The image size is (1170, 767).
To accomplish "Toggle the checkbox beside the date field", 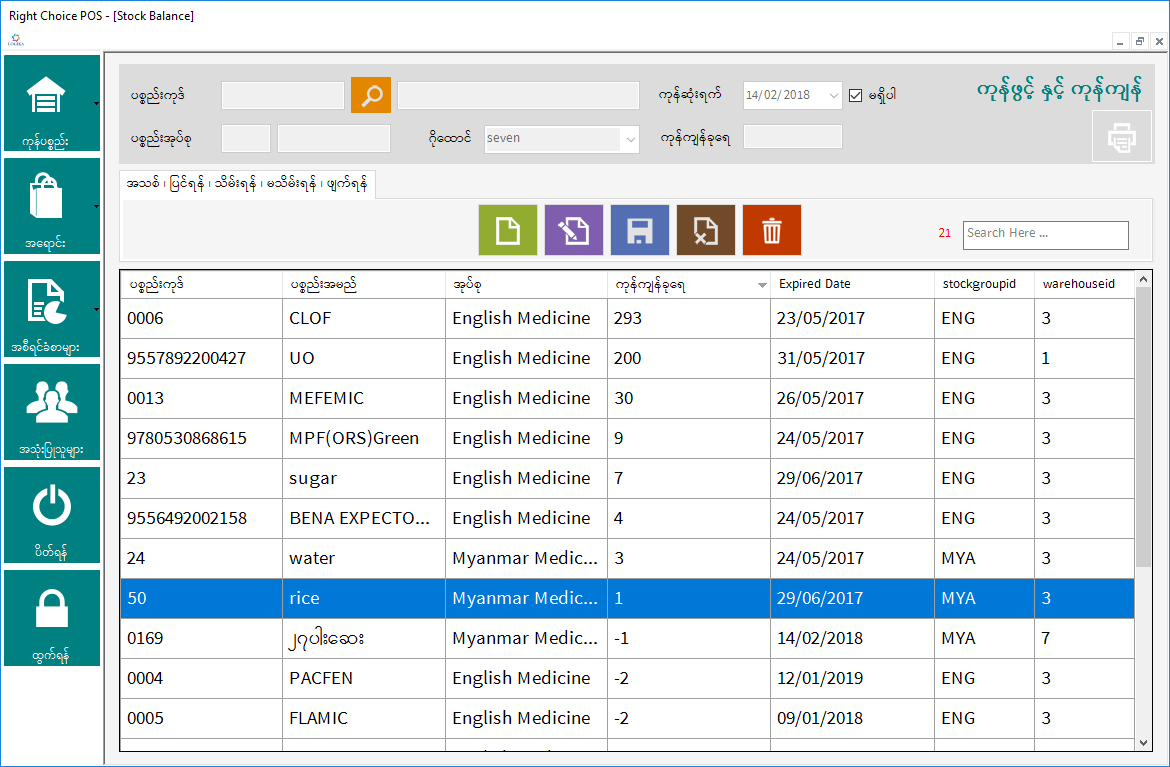I will (x=855, y=96).
